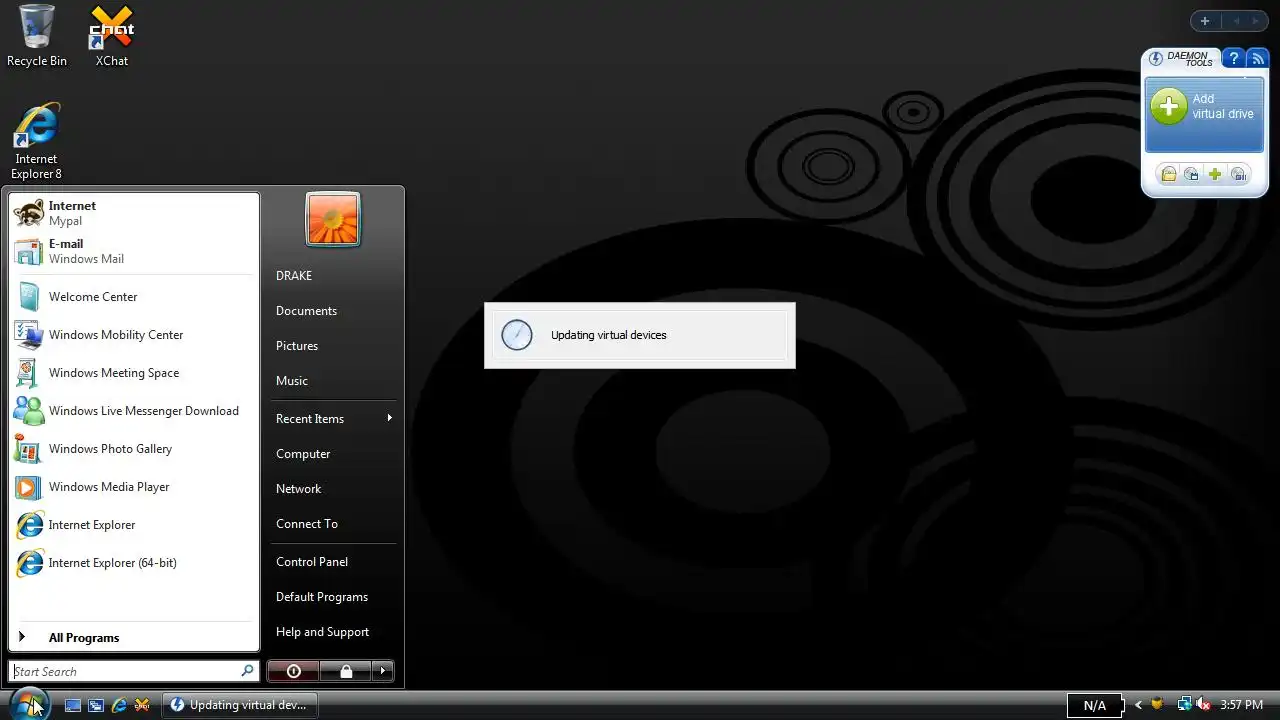Click 'Add virtual drive' text in gadget
The height and width of the screenshot is (720, 1280).
click(x=1222, y=106)
